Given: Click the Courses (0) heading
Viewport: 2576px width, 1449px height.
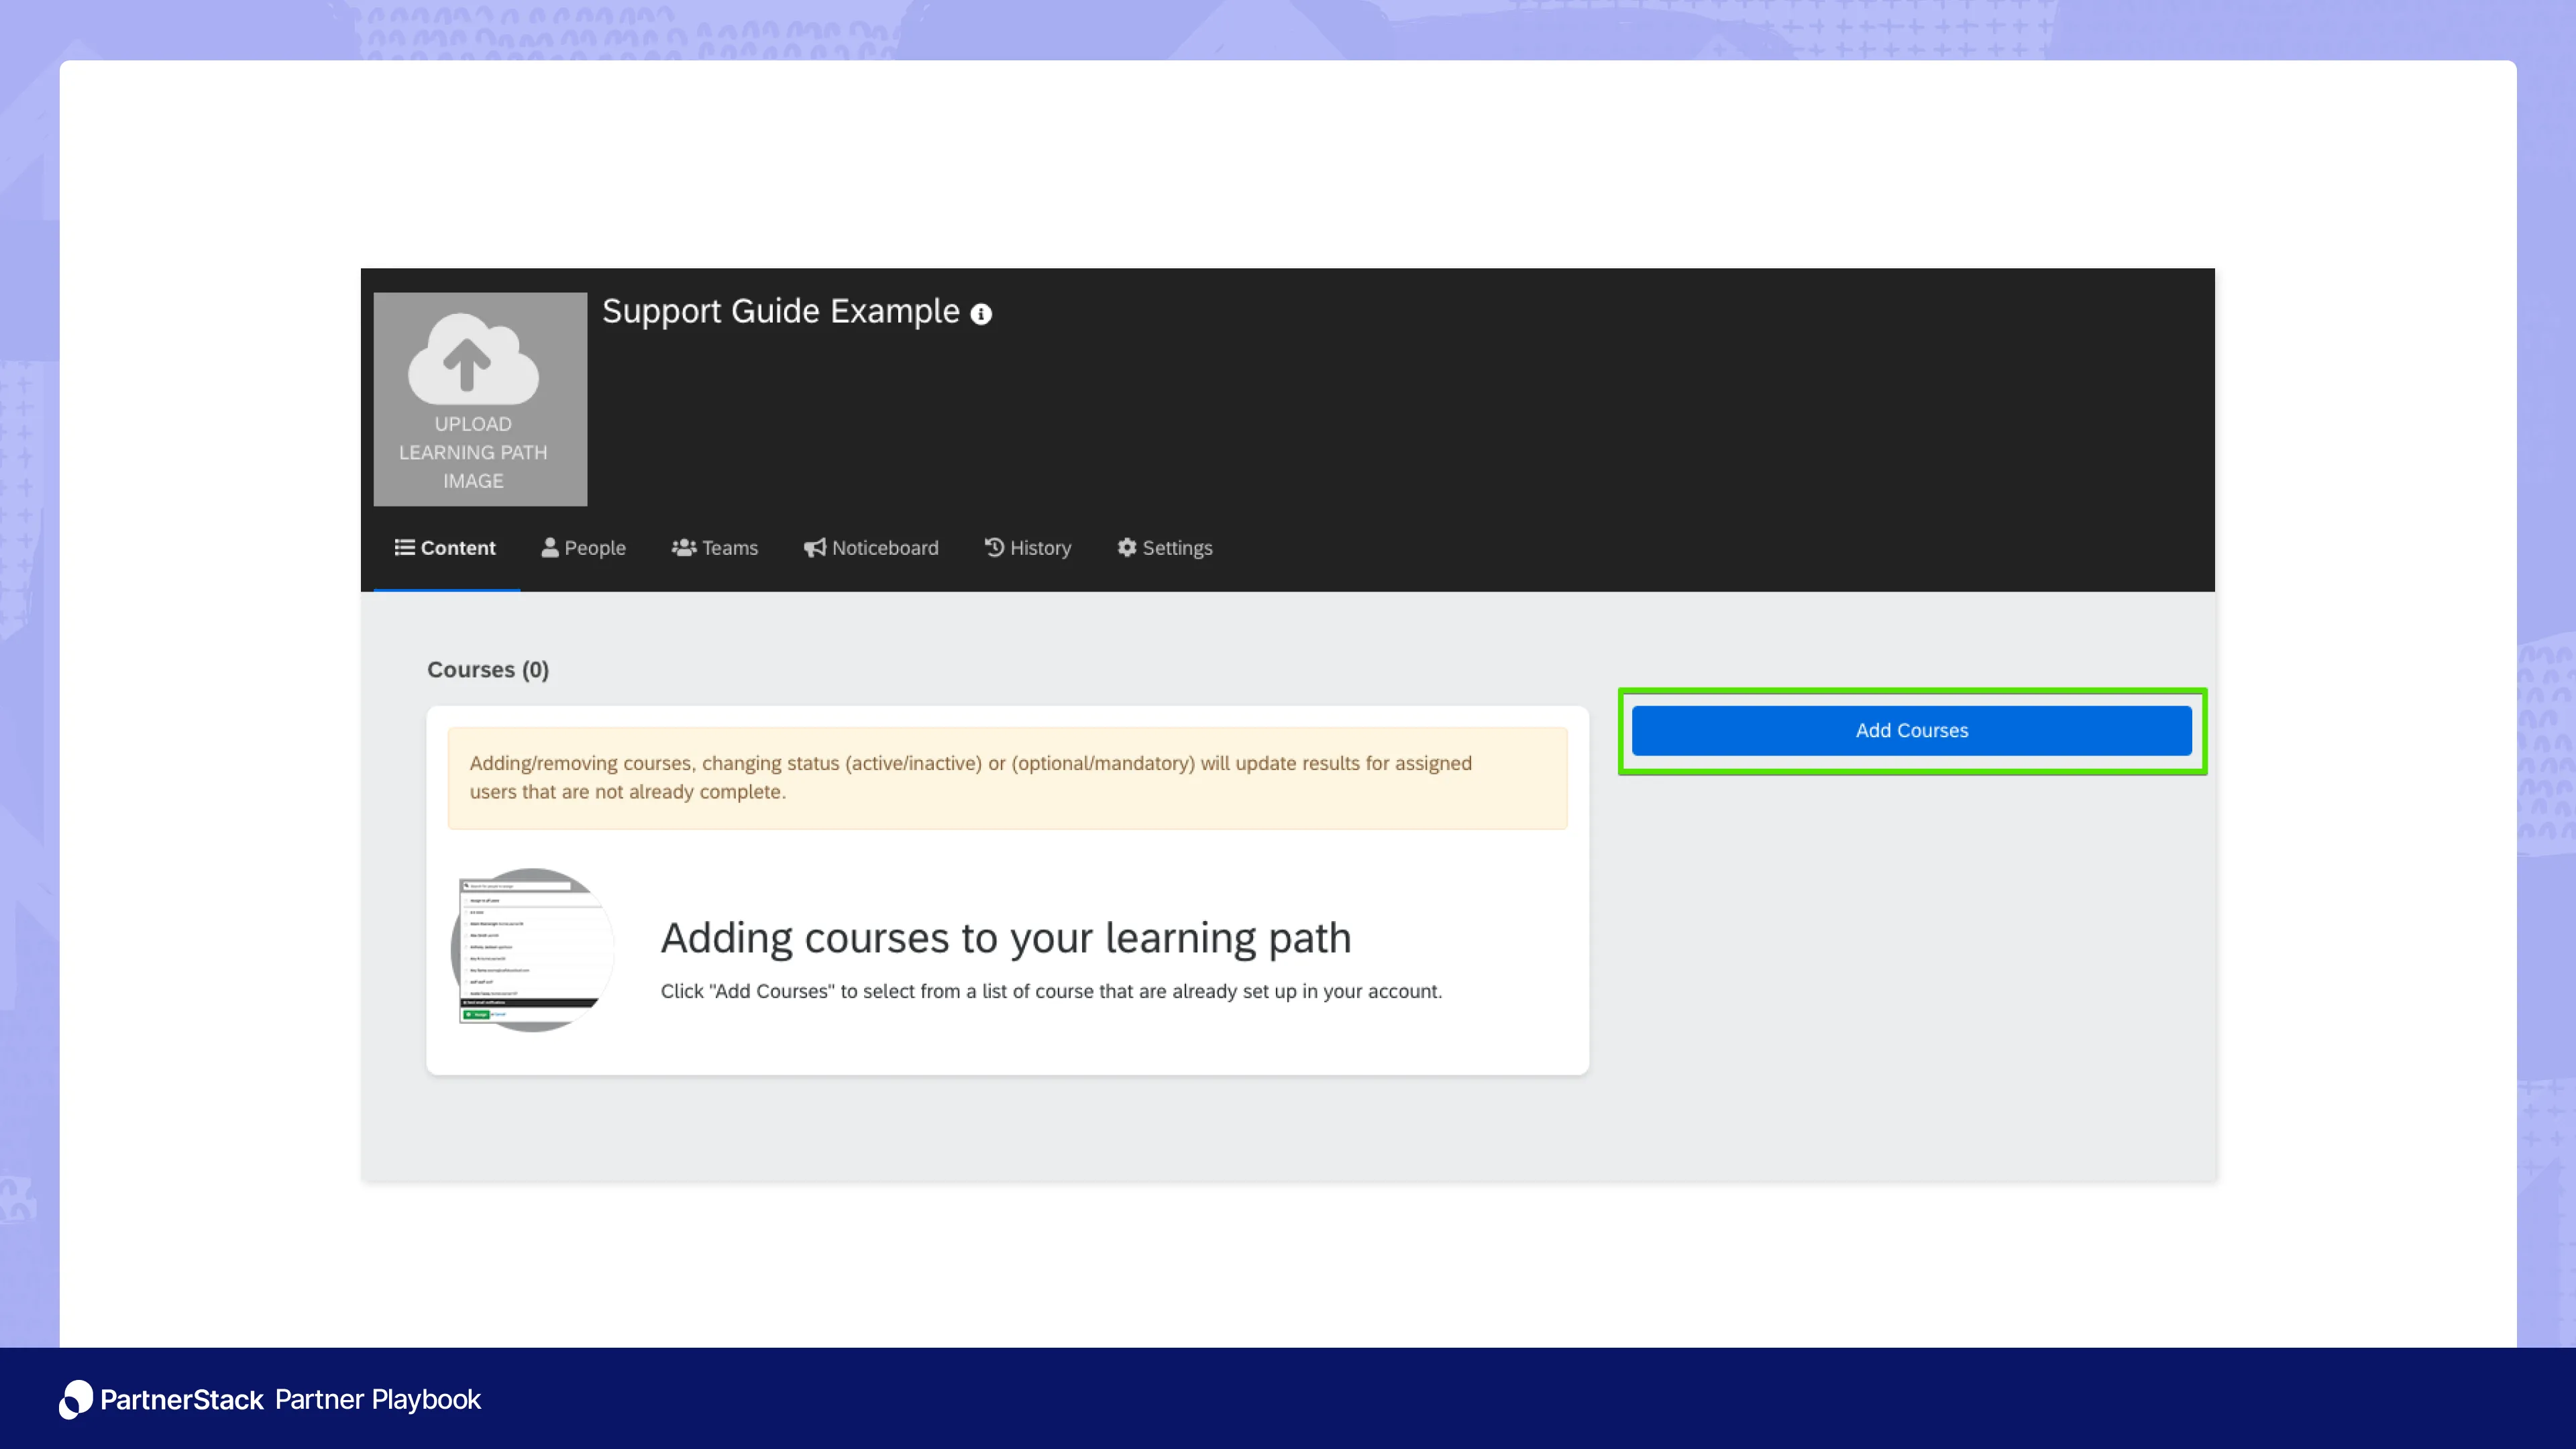Looking at the screenshot, I should (487, 669).
